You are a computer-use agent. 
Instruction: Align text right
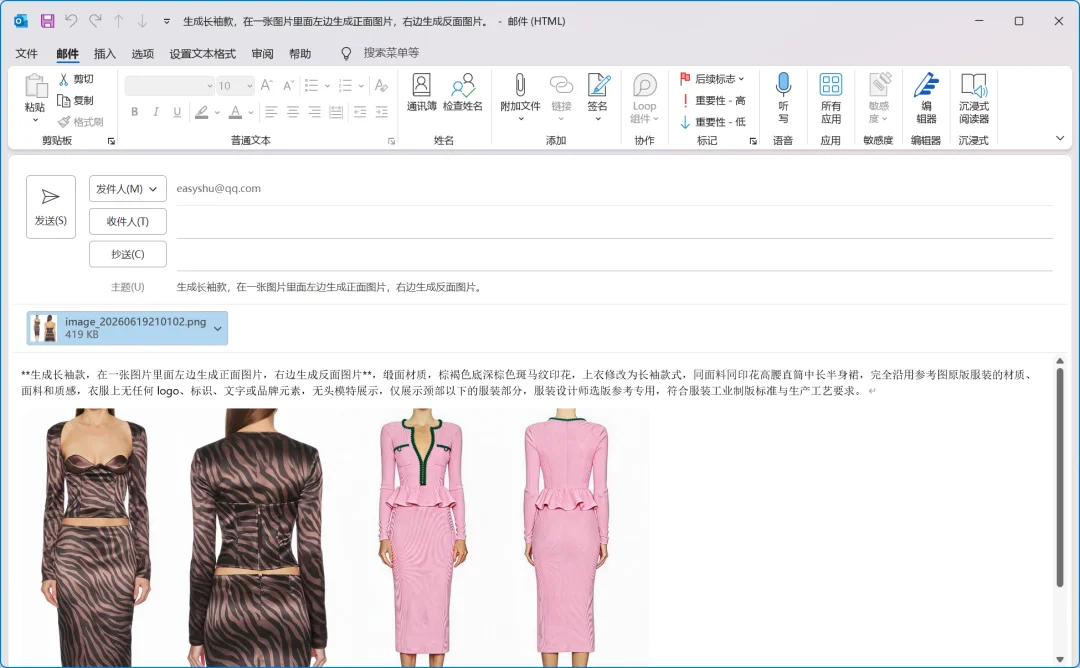[314, 112]
